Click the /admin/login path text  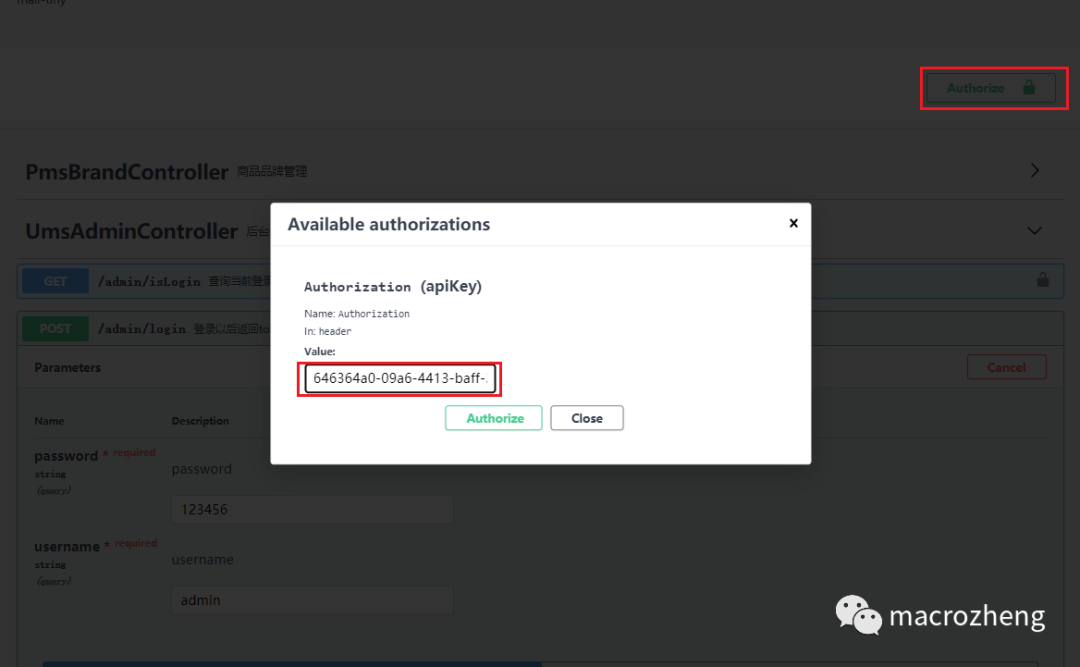pos(141,328)
